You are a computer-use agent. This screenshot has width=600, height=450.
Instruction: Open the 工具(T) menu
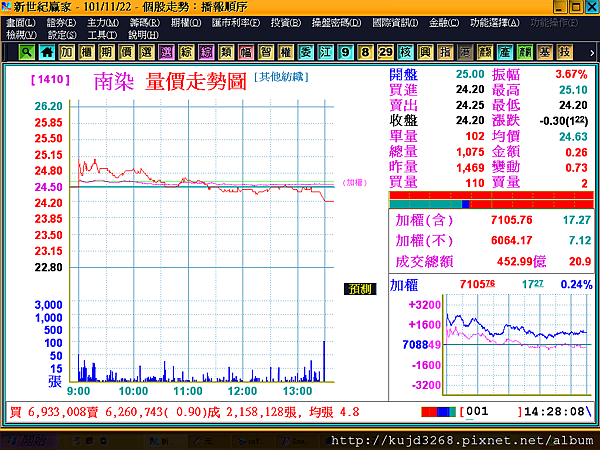(102, 35)
